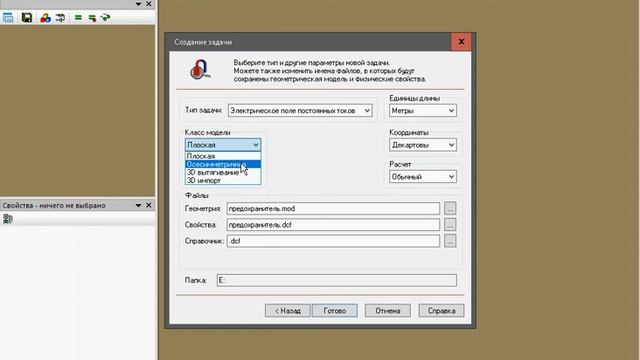The width and height of the screenshot is (640, 360).
Task: Open the Свойства panel dropdown arrow menu
Action: click(138, 205)
